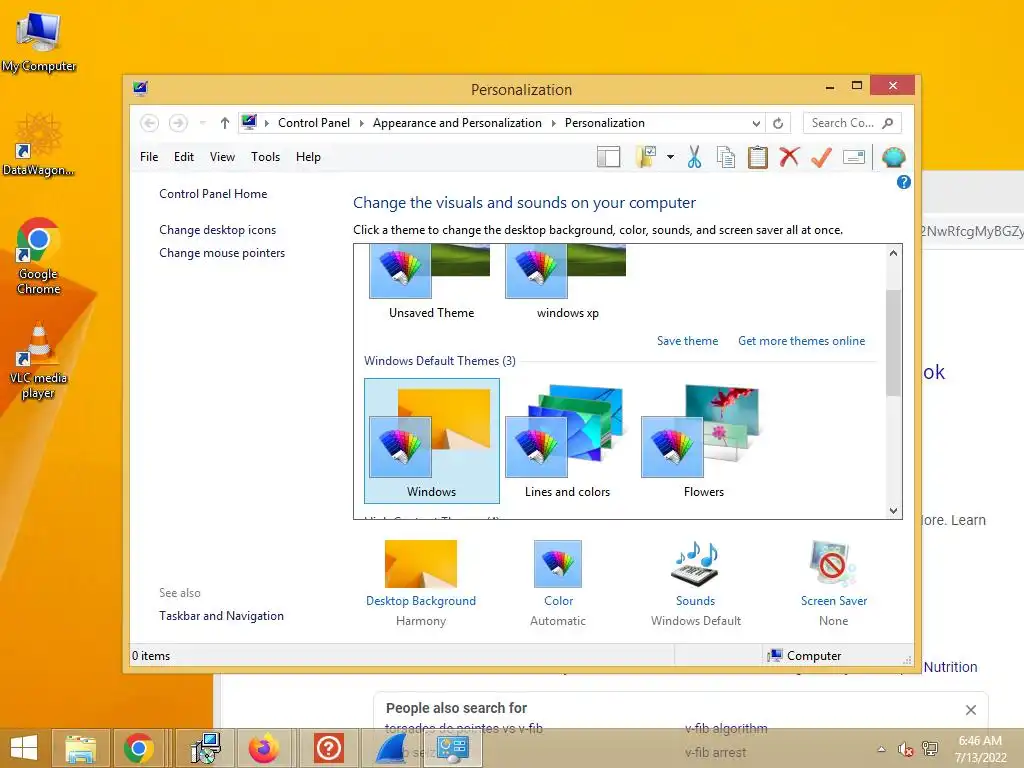The width and height of the screenshot is (1024, 768).
Task: Open Firefox from the taskbar
Action: 264,748
